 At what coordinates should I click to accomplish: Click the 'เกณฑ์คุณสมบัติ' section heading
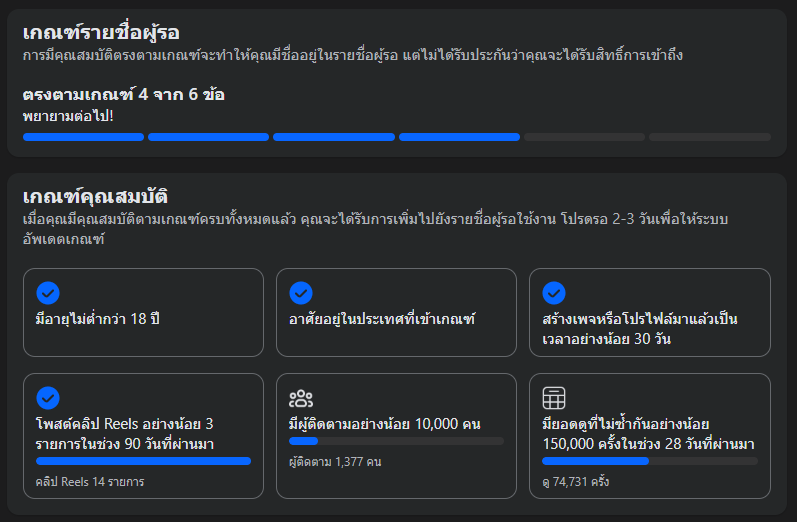[x=96, y=197]
